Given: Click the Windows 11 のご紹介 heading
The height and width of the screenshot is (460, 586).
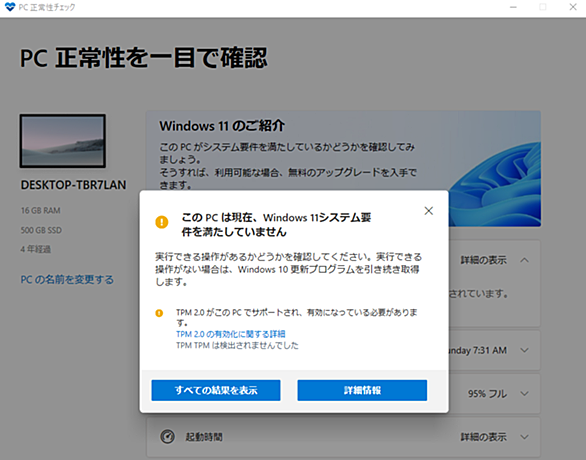Looking at the screenshot, I should click(x=222, y=126).
